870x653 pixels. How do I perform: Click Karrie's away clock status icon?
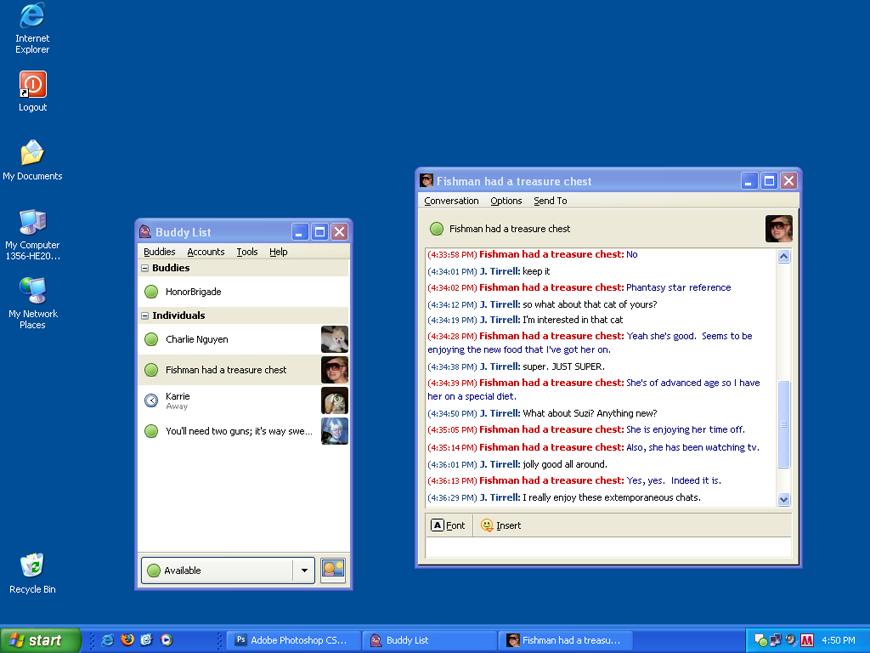[x=151, y=401]
